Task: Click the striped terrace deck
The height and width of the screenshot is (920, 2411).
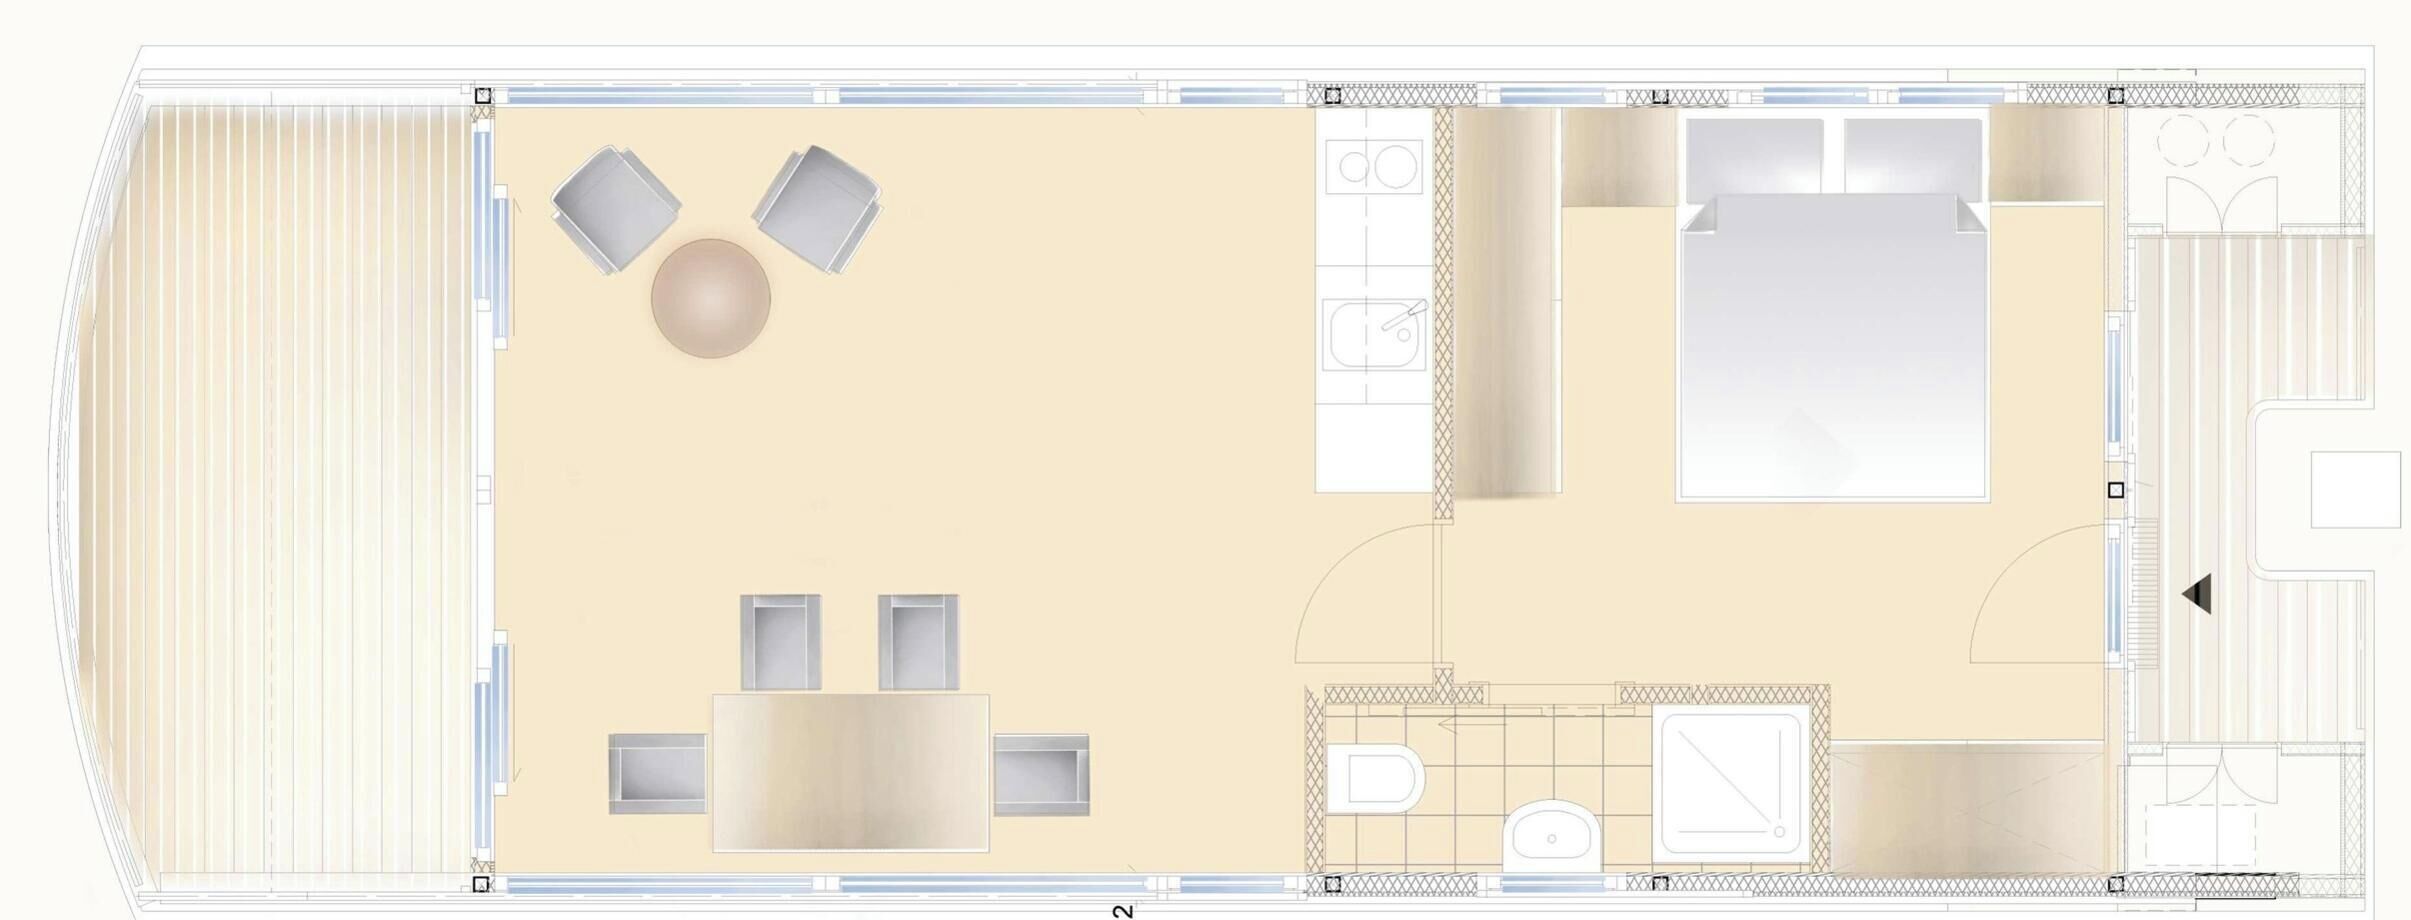Action: pyautogui.click(x=275, y=488)
